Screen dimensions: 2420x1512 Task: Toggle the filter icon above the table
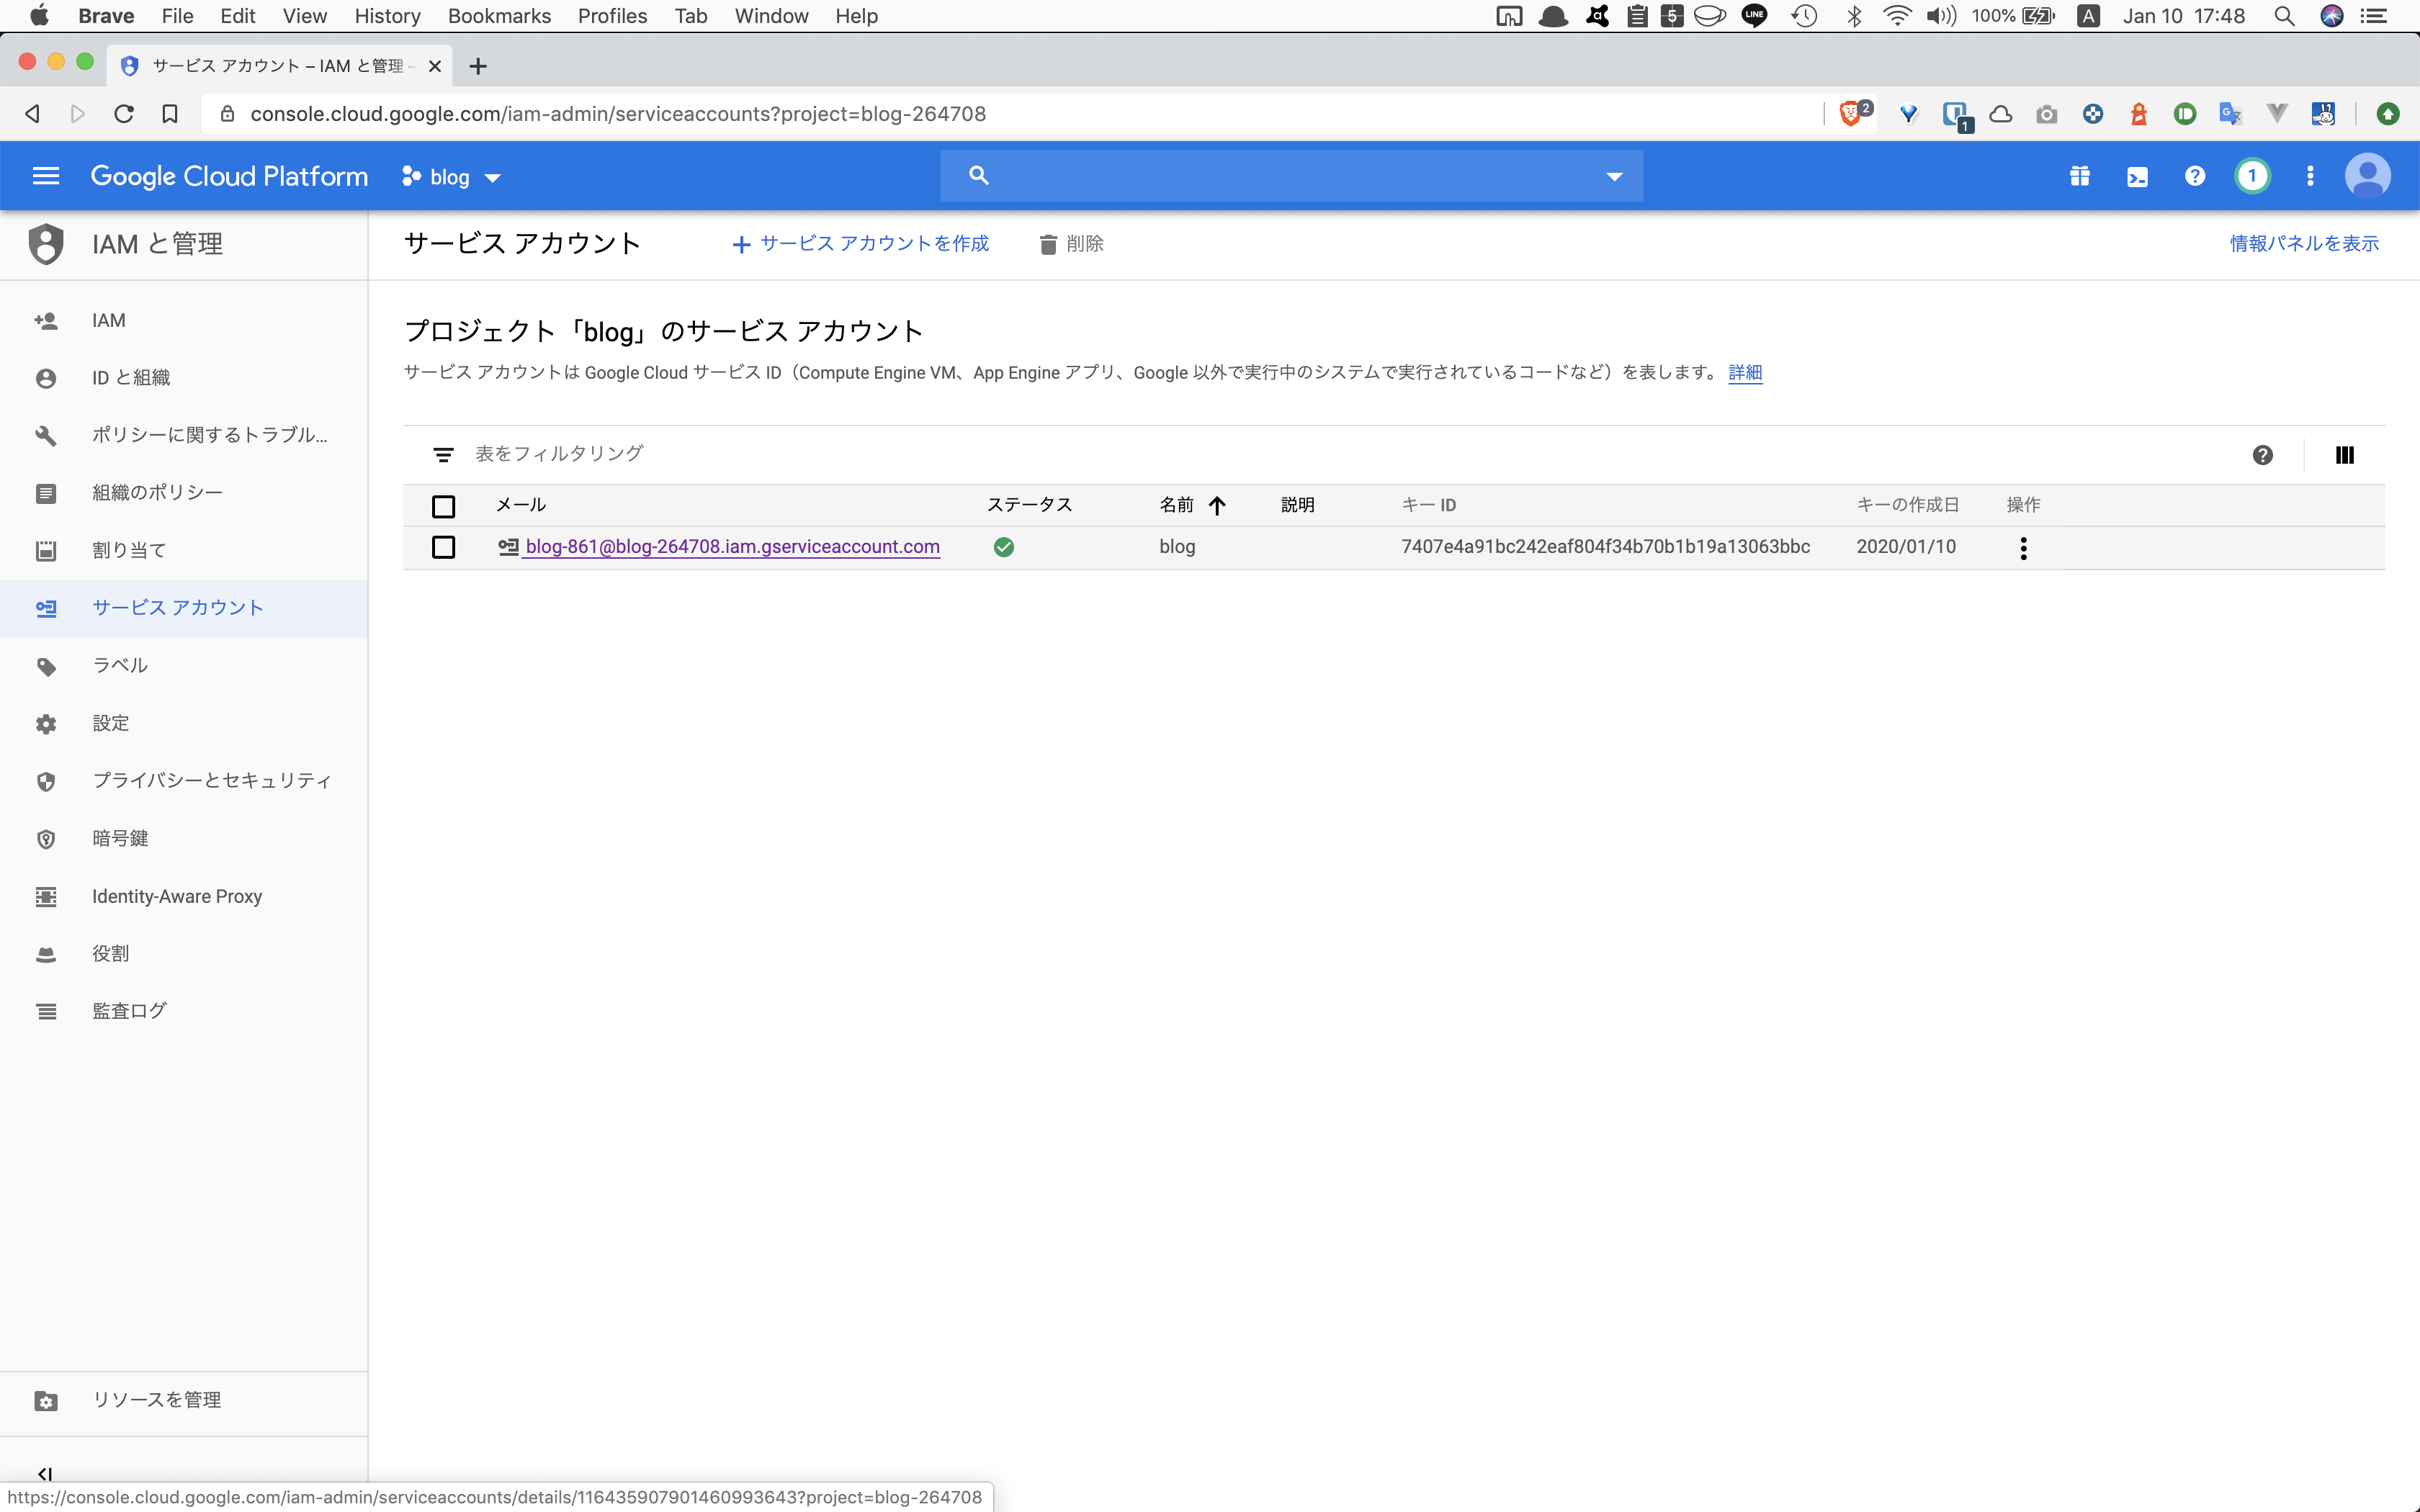pyautogui.click(x=443, y=453)
